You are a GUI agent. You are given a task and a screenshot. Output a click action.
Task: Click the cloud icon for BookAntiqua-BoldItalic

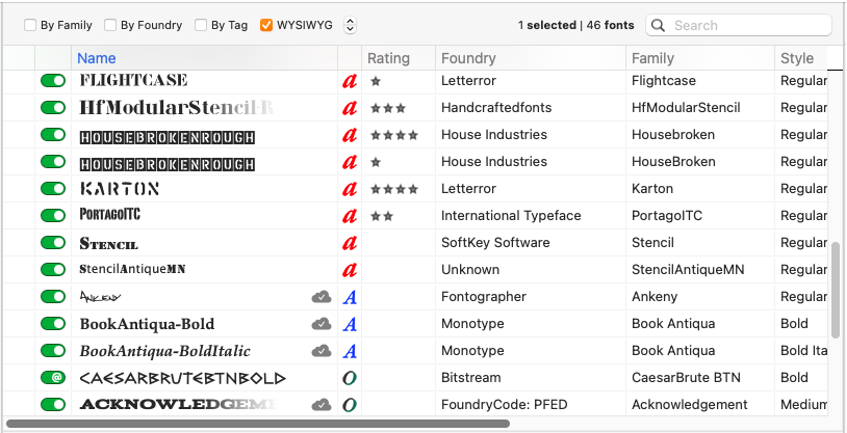321,350
